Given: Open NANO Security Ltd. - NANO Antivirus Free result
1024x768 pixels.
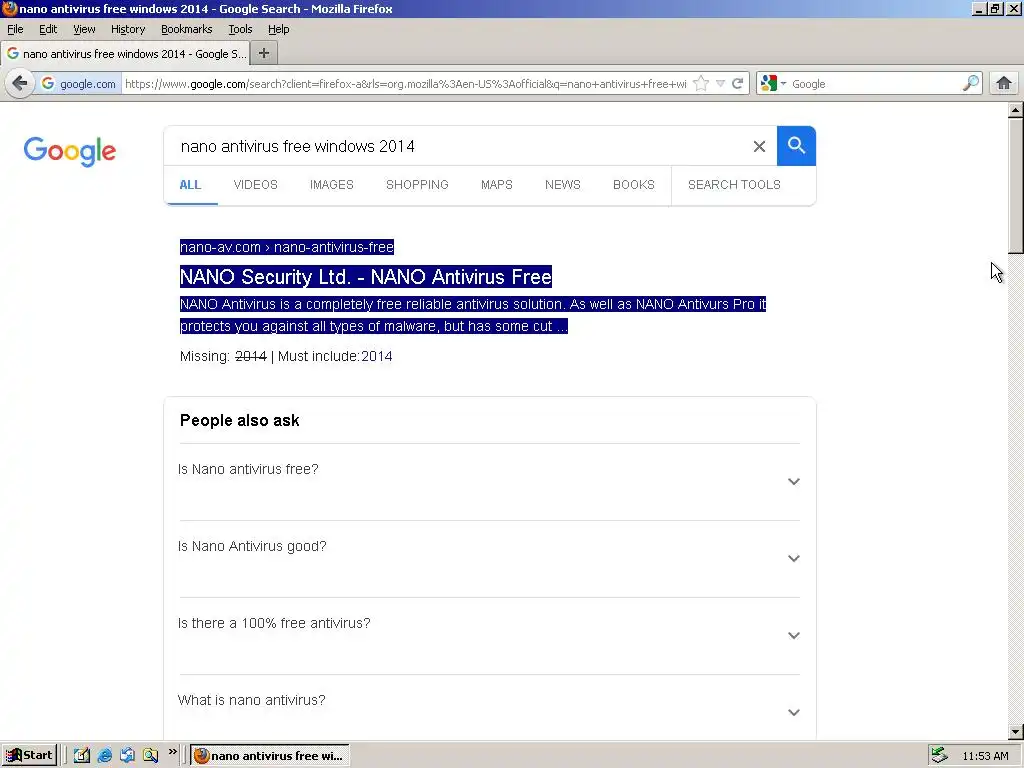Looking at the screenshot, I should coord(366,276).
